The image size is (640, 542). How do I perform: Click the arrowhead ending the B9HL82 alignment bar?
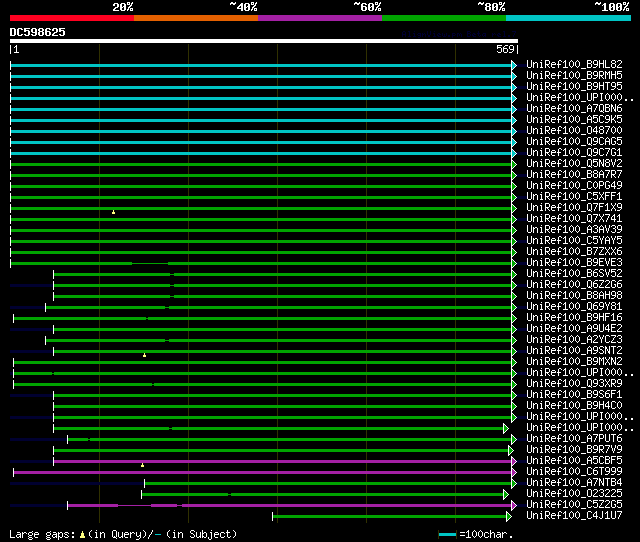[514, 65]
